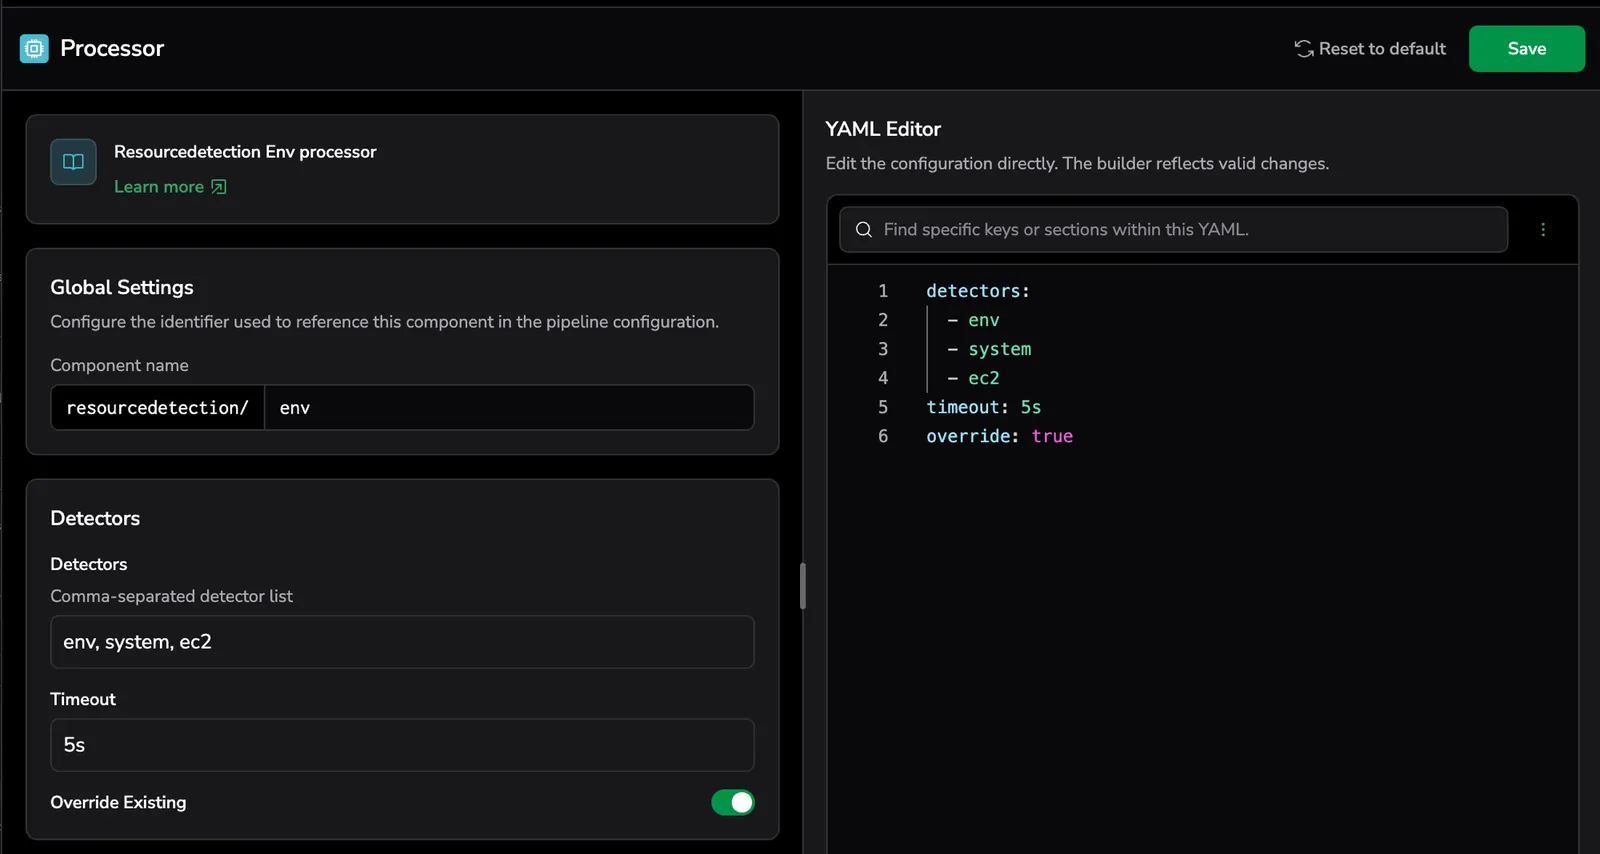Click the Global Settings heading

122,287
